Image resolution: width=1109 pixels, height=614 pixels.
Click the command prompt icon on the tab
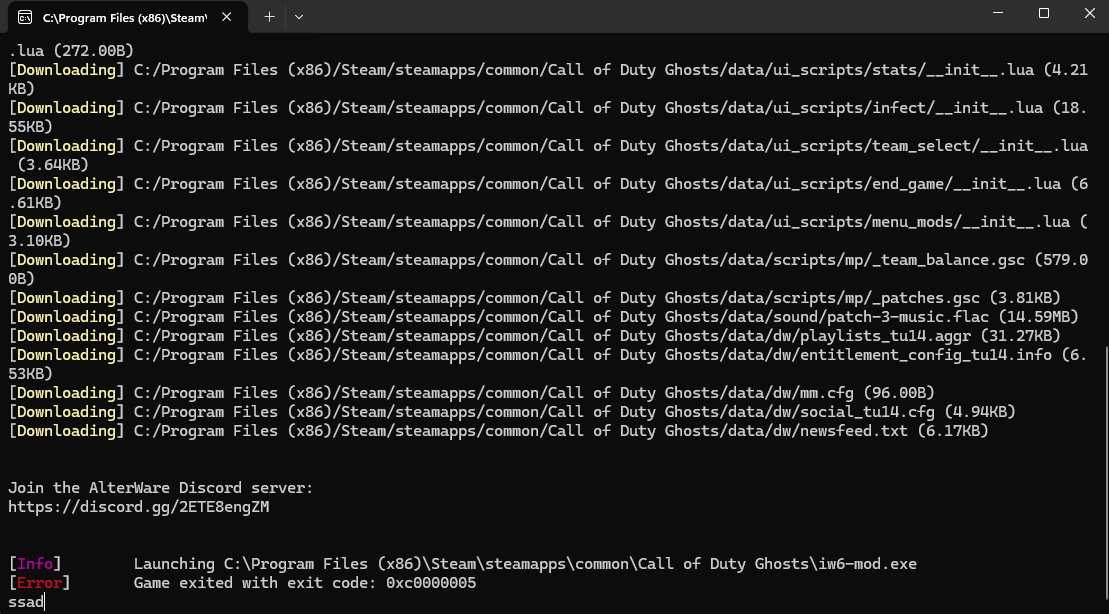(25, 17)
